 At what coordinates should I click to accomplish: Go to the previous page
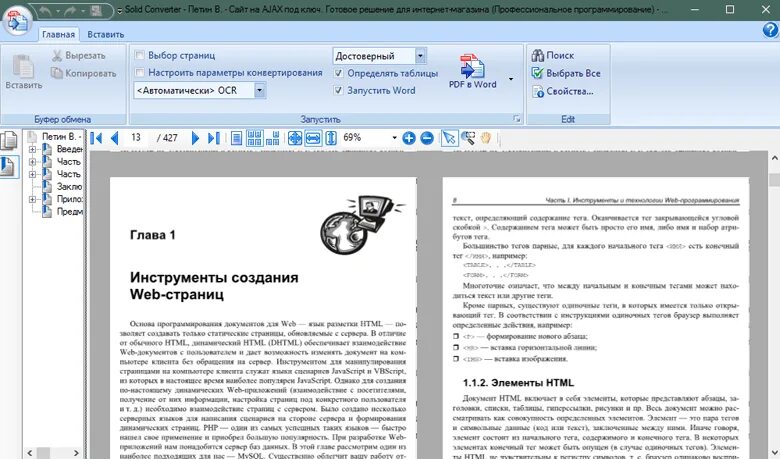tap(115, 138)
